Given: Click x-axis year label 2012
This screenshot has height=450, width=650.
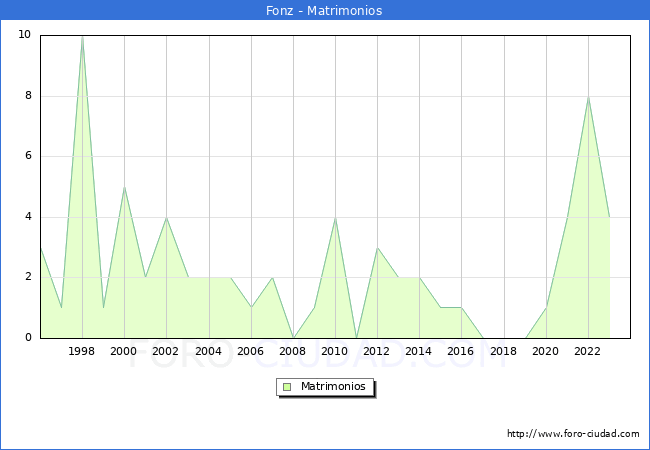Looking at the screenshot, I should coord(376,351).
